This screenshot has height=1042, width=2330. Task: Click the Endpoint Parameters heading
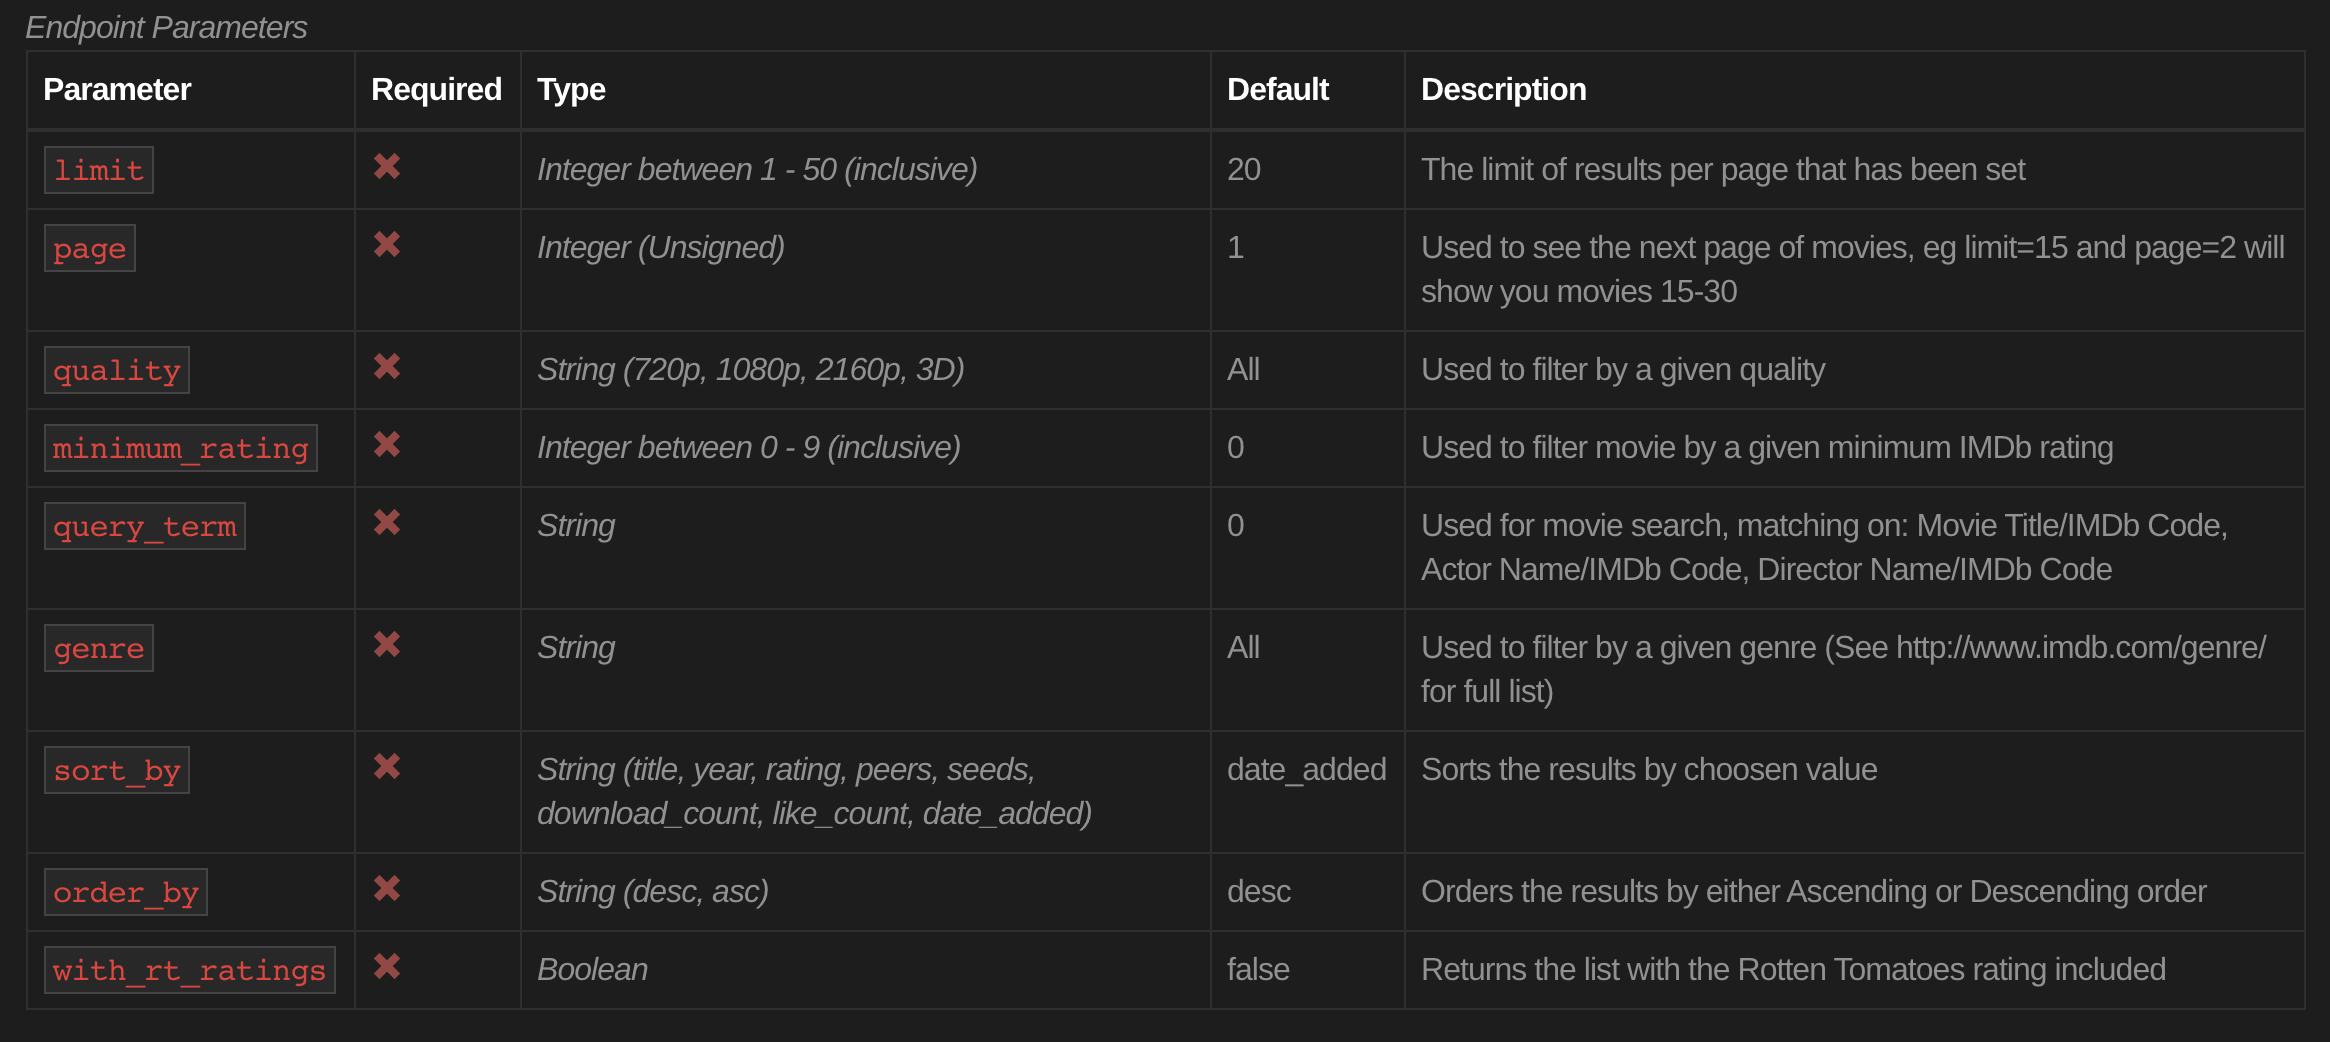pos(166,27)
